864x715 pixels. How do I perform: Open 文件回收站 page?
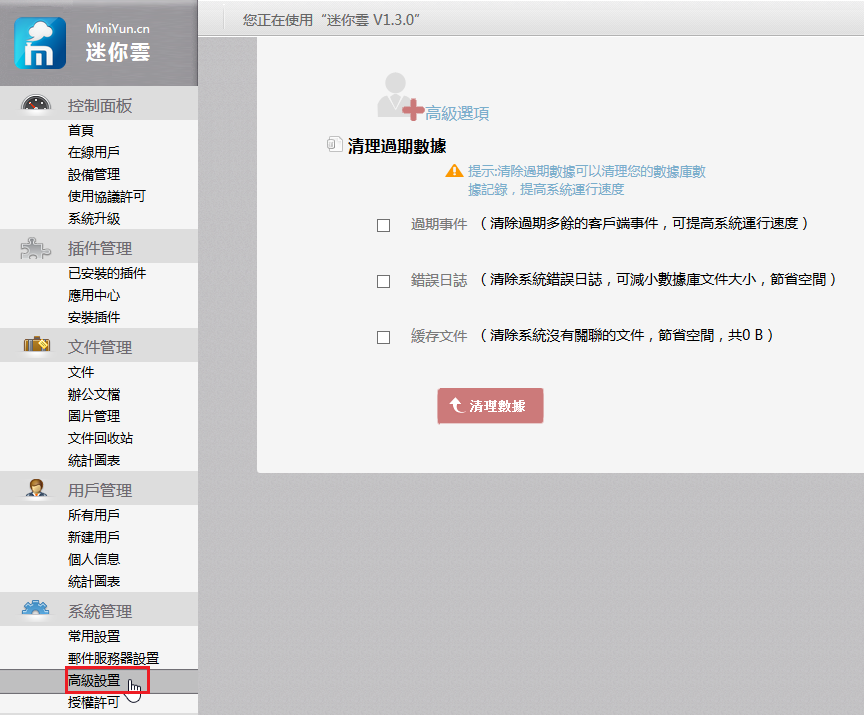click(100, 438)
